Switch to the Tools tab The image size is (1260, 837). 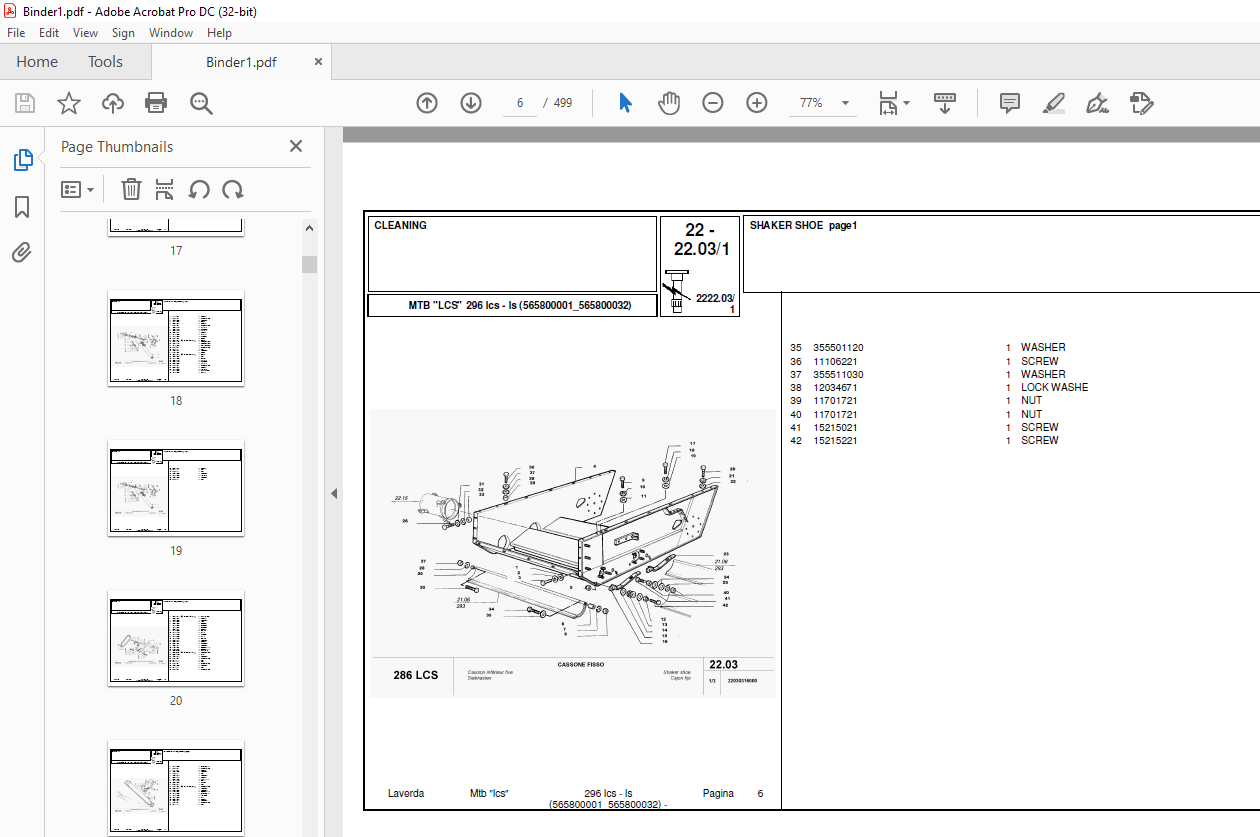(x=105, y=62)
